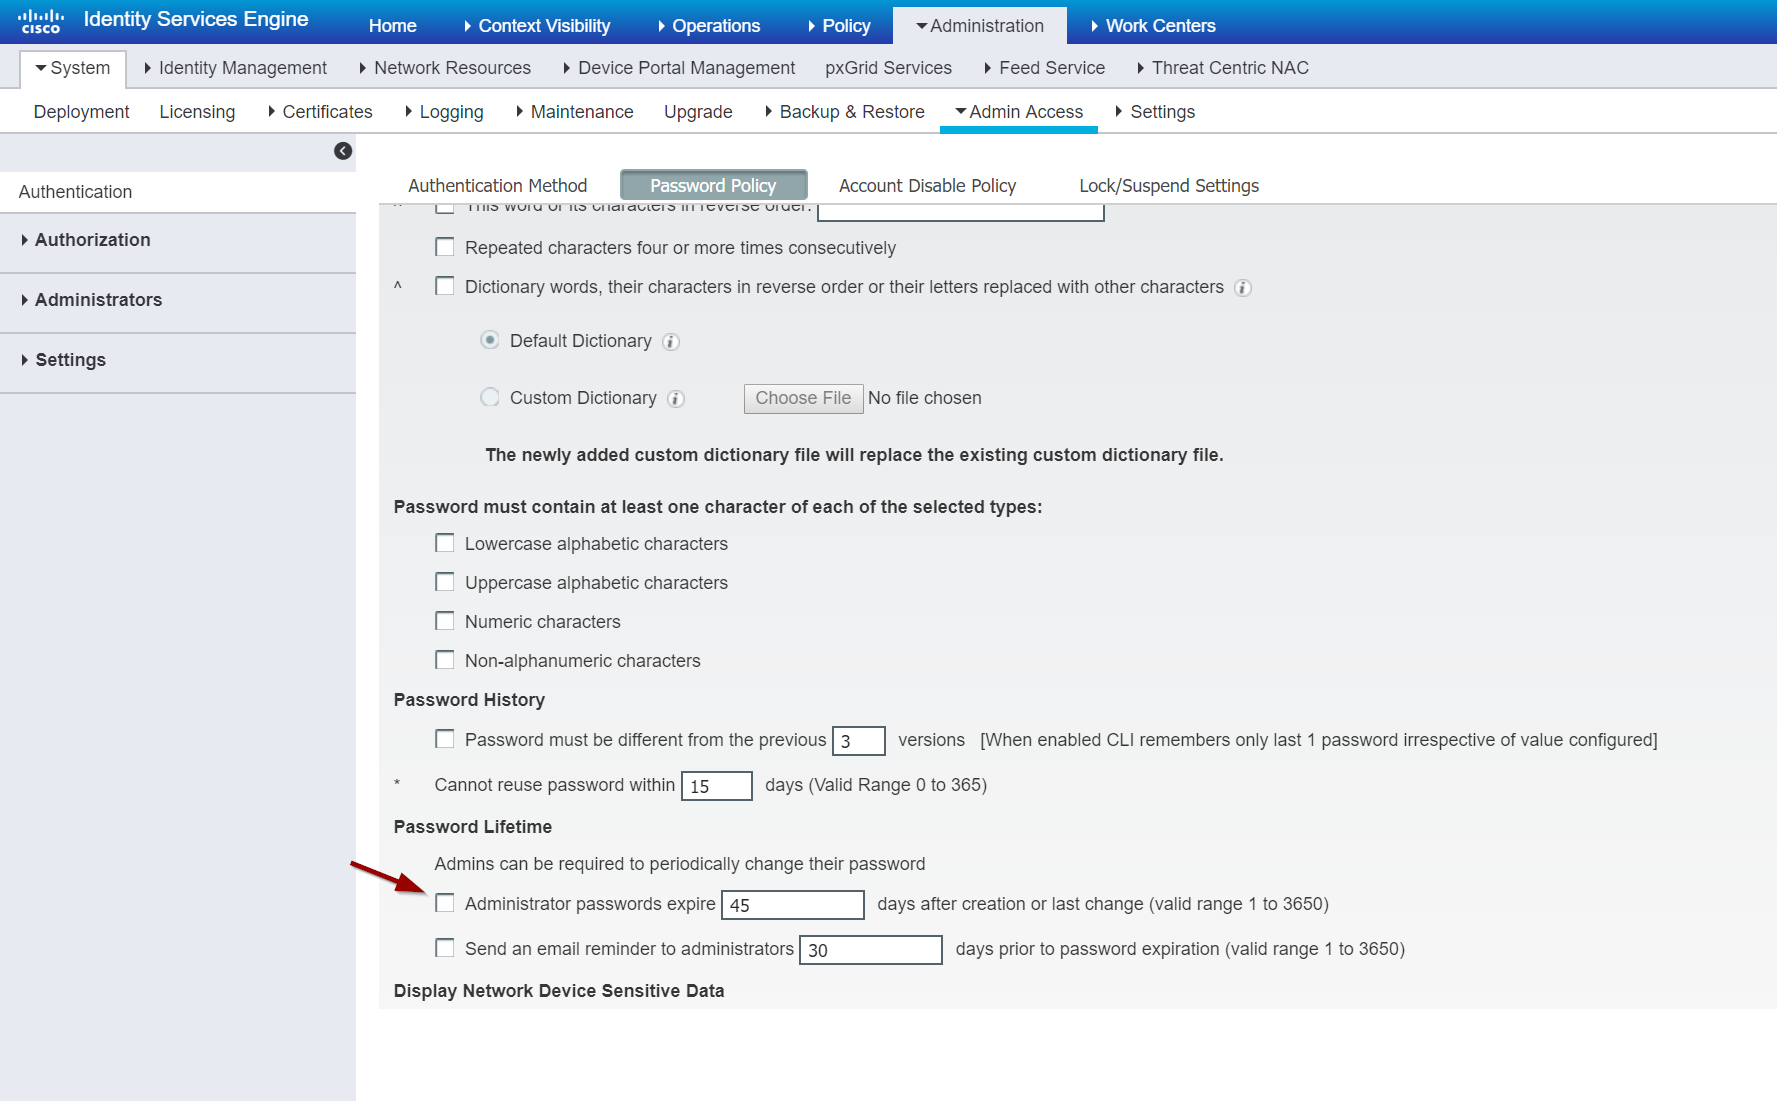Click Identity Services Engine title
This screenshot has width=1777, height=1101.
pos(196,19)
